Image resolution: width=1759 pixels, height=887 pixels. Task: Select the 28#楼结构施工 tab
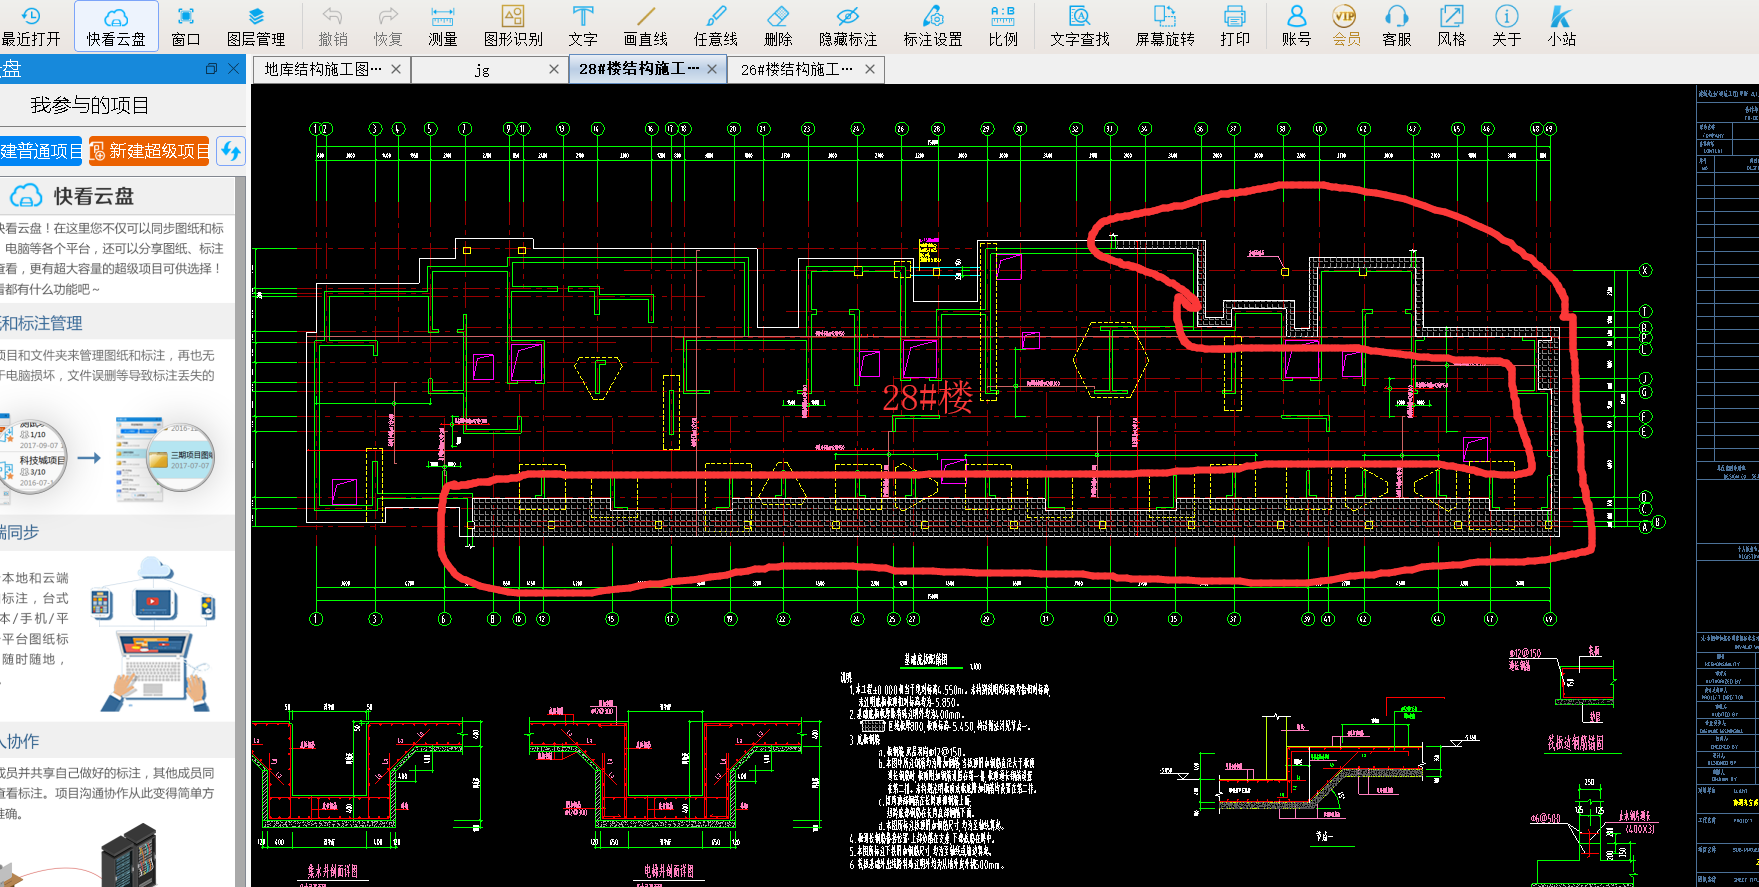(x=639, y=69)
